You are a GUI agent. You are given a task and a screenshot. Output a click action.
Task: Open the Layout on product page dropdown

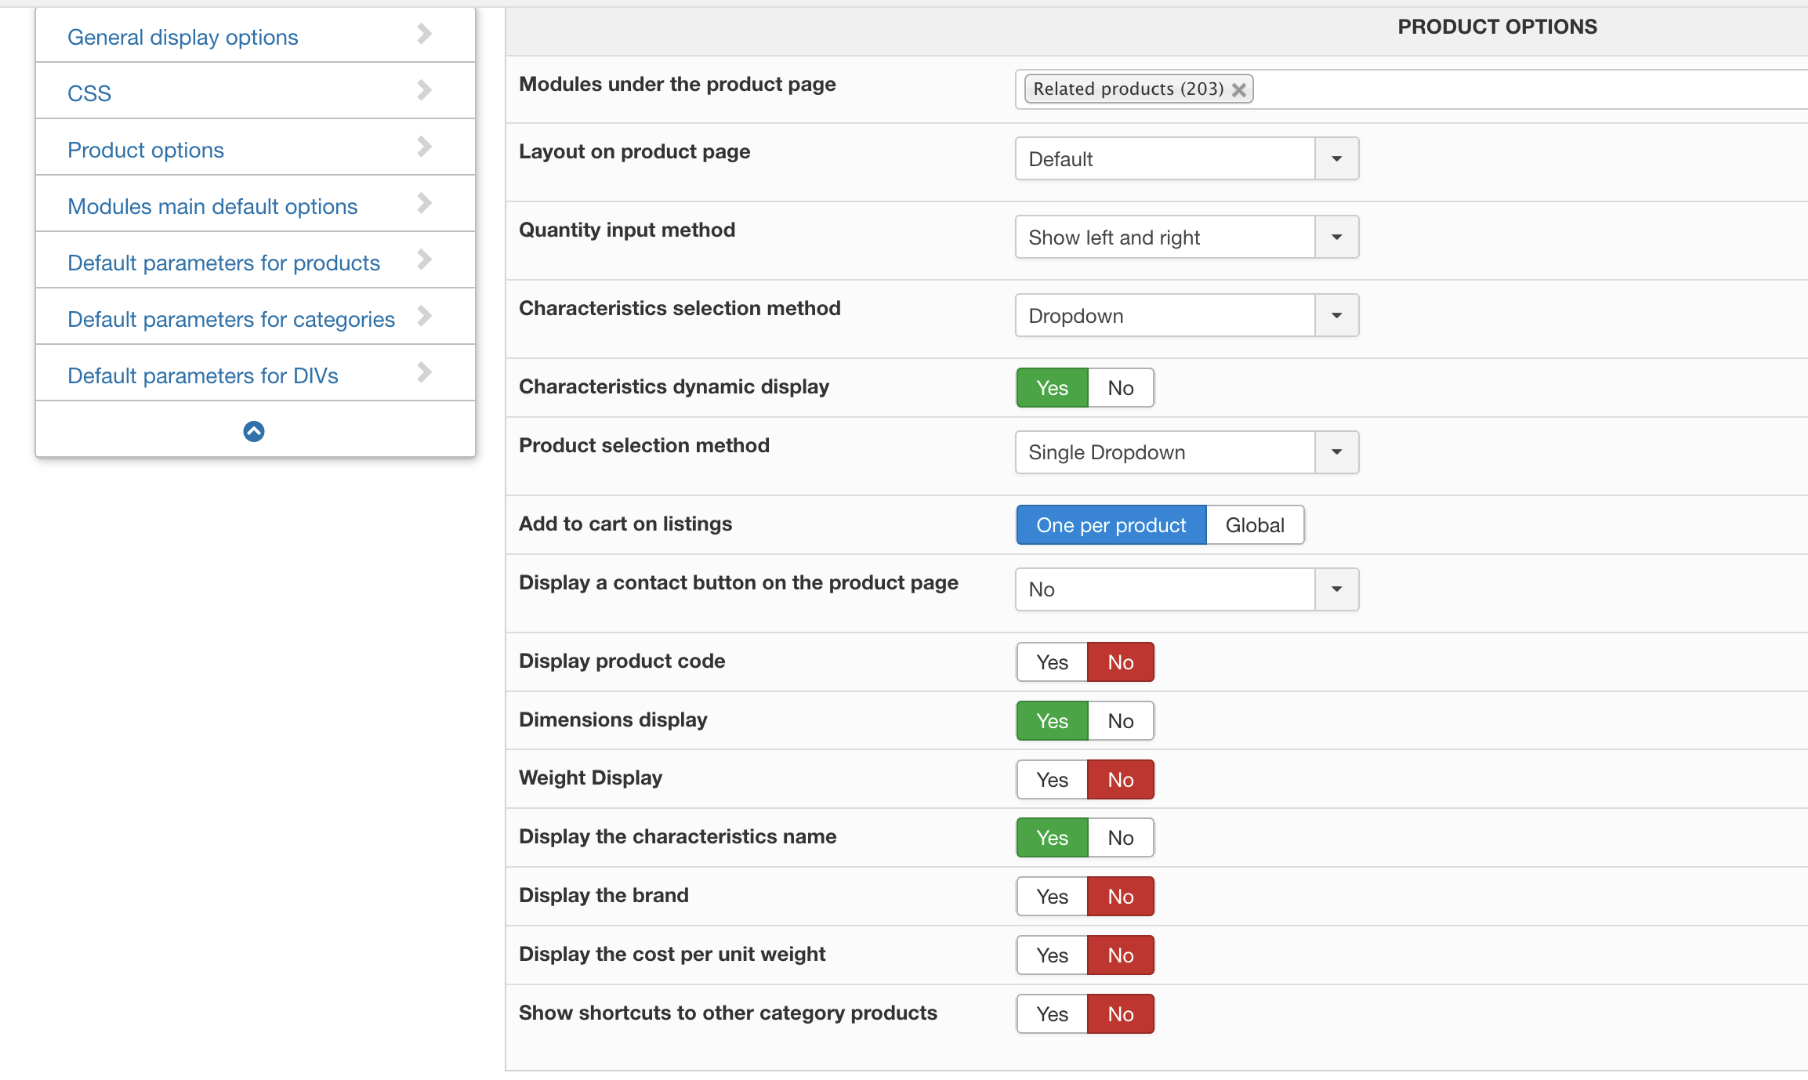tap(1186, 159)
